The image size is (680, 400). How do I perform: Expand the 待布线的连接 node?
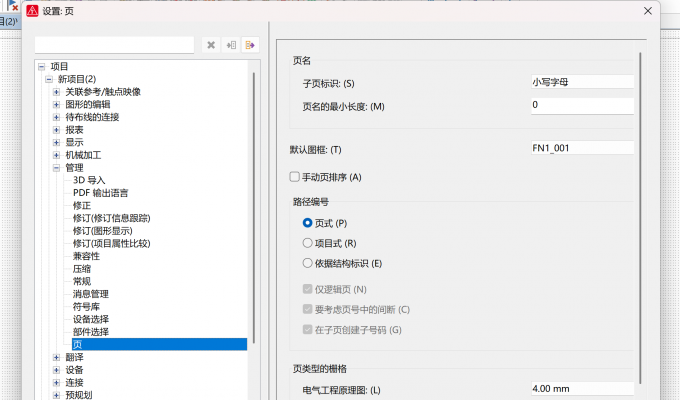coord(56,117)
